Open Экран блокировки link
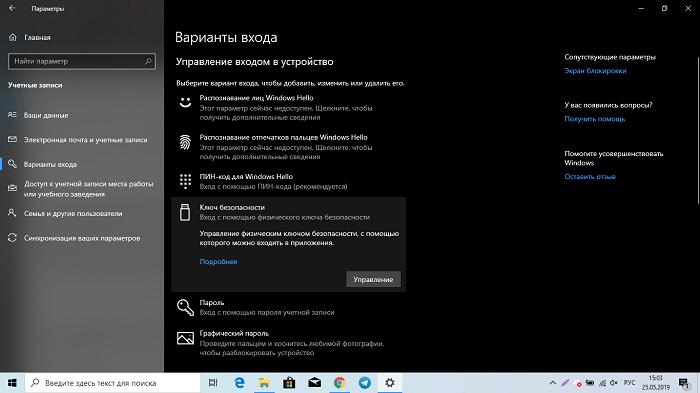The width and height of the screenshot is (700, 393). 595,71
